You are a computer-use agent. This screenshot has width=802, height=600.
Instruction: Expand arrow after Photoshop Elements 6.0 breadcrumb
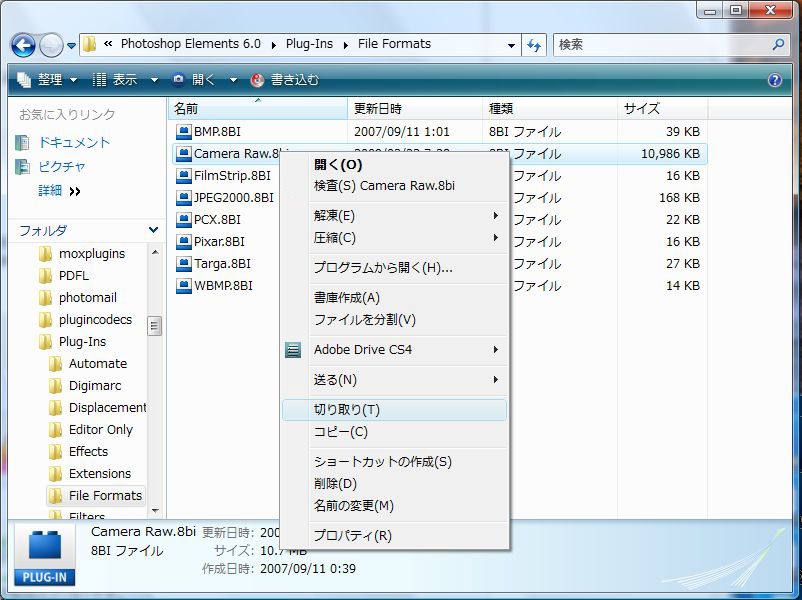[x=274, y=46]
